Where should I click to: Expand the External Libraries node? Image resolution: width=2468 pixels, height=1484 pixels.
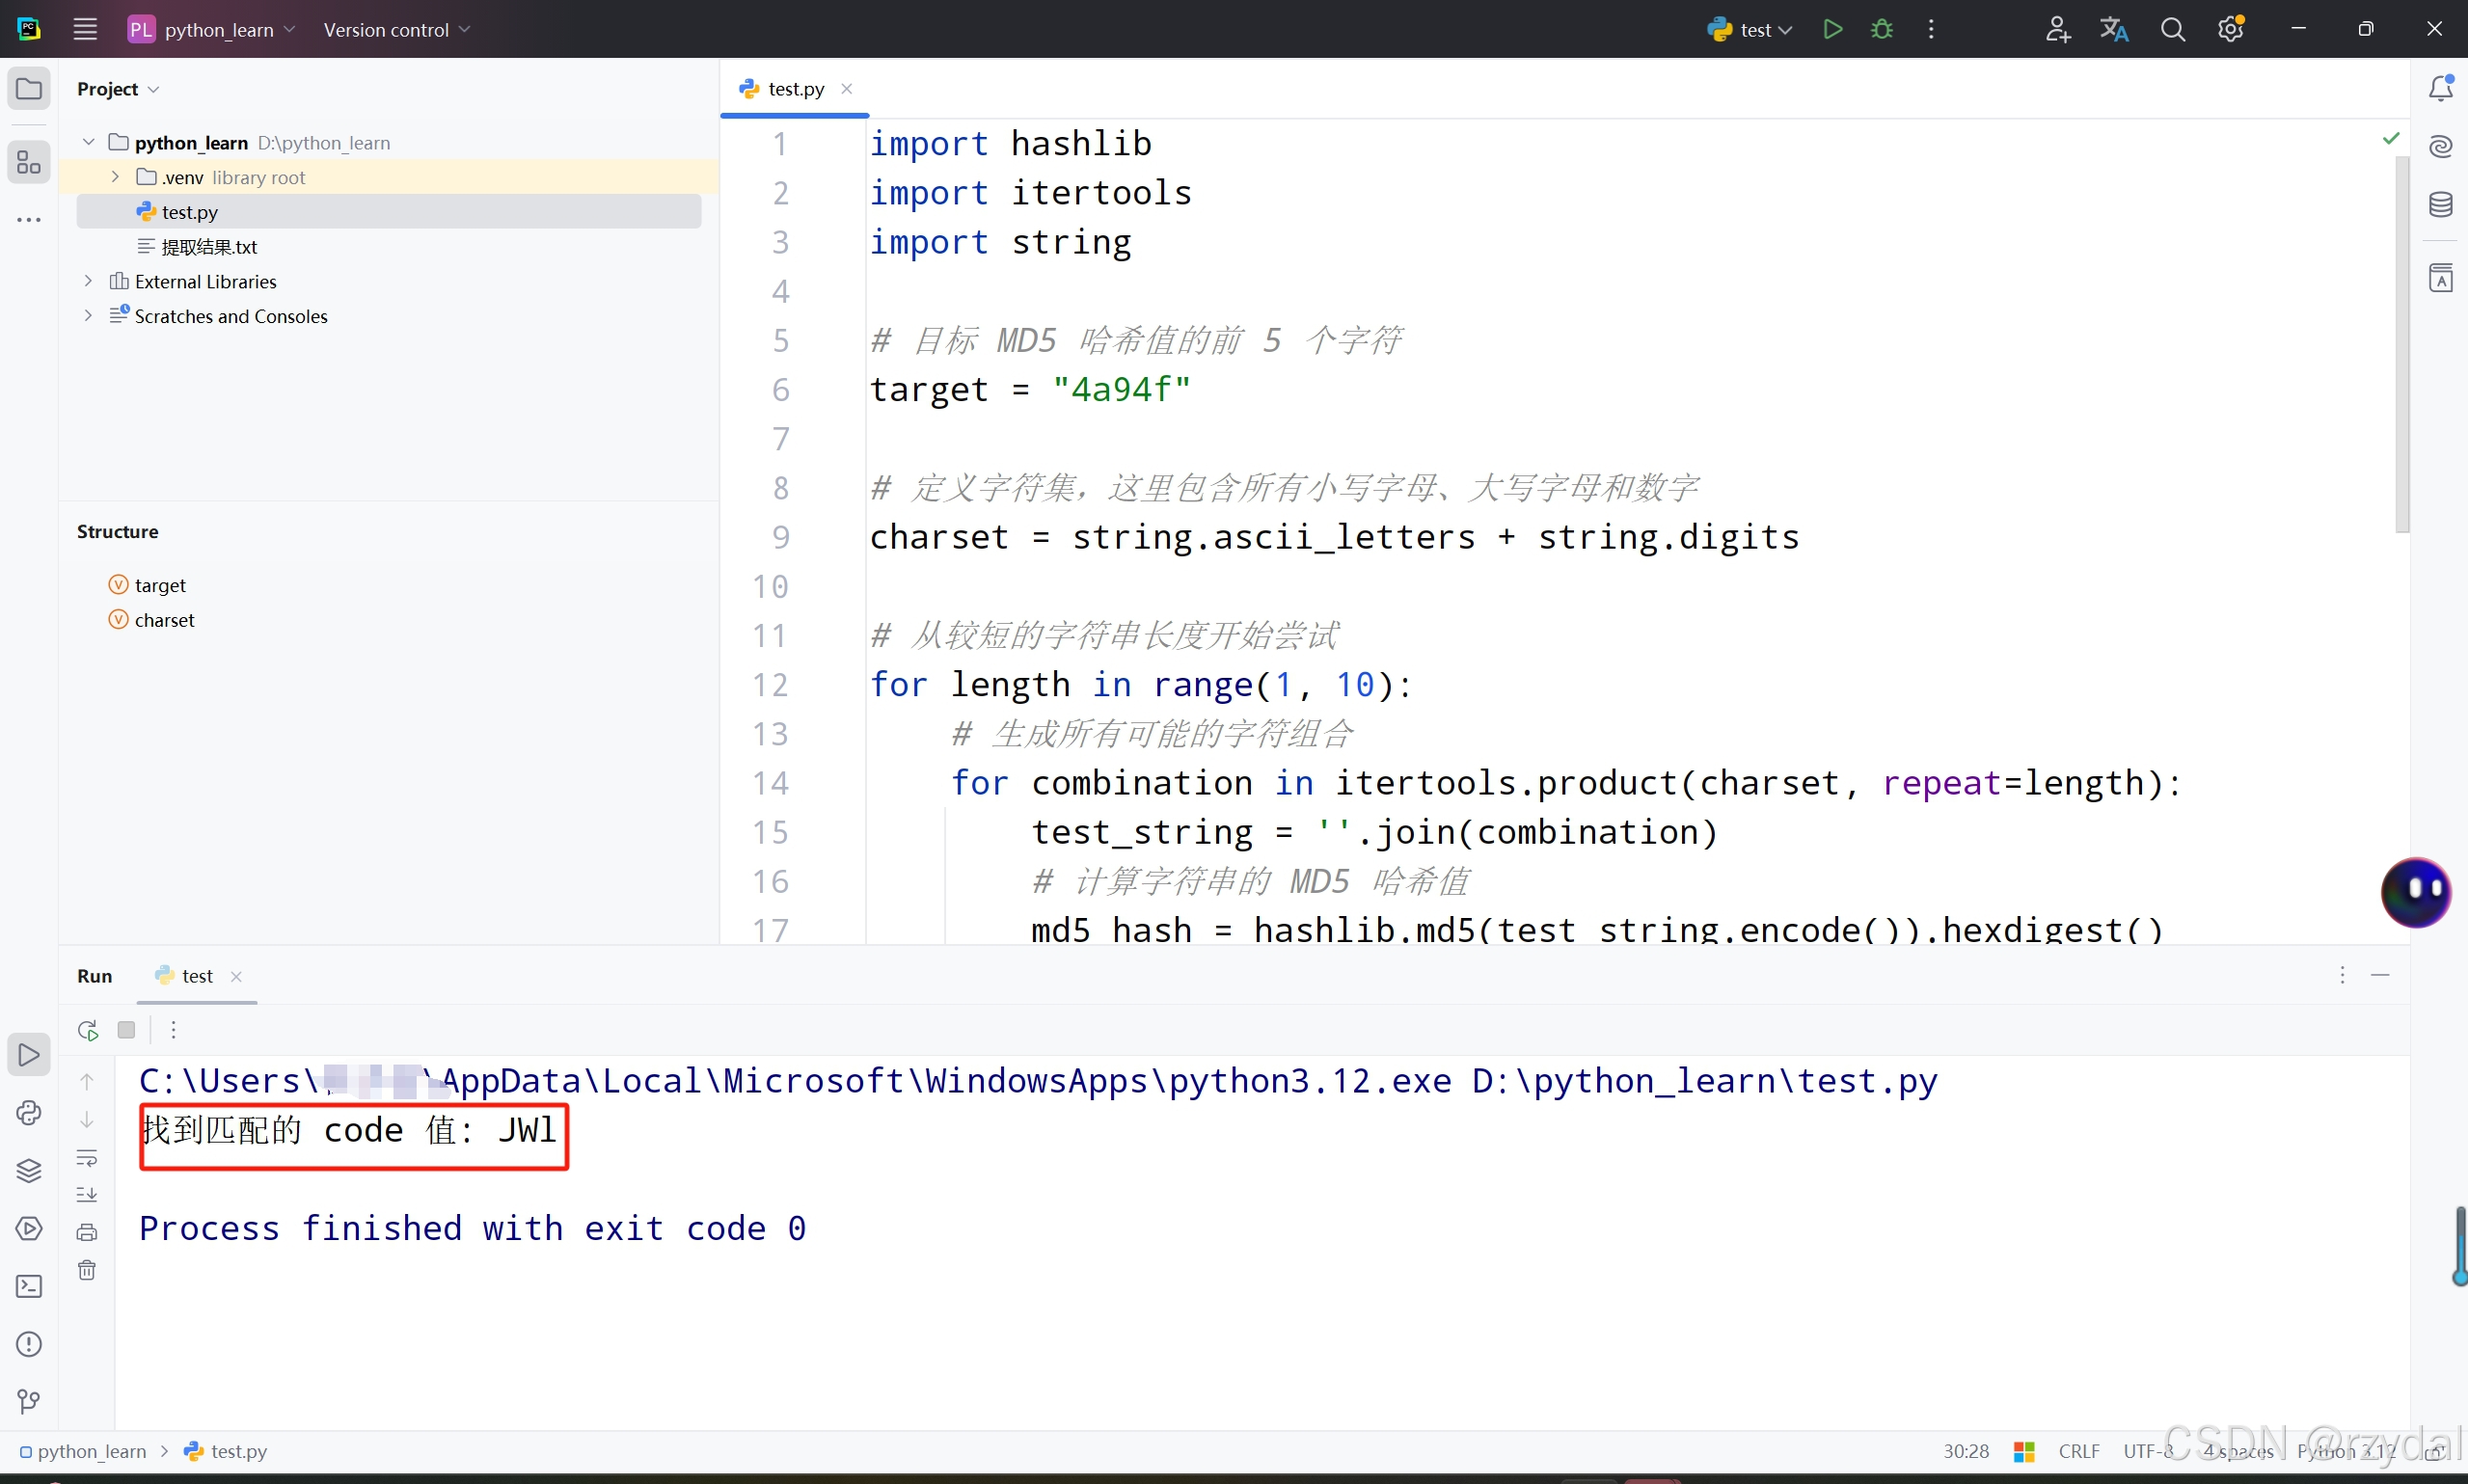(88, 281)
